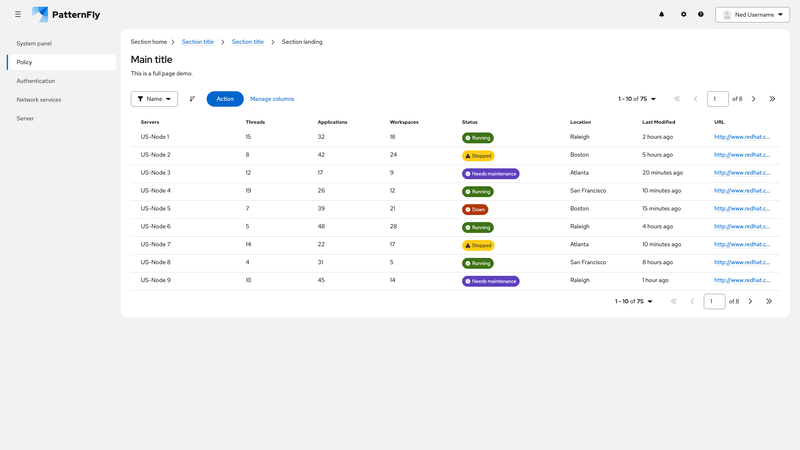Go to the previous page in bottom pagination
The height and width of the screenshot is (450, 800).
pos(692,302)
